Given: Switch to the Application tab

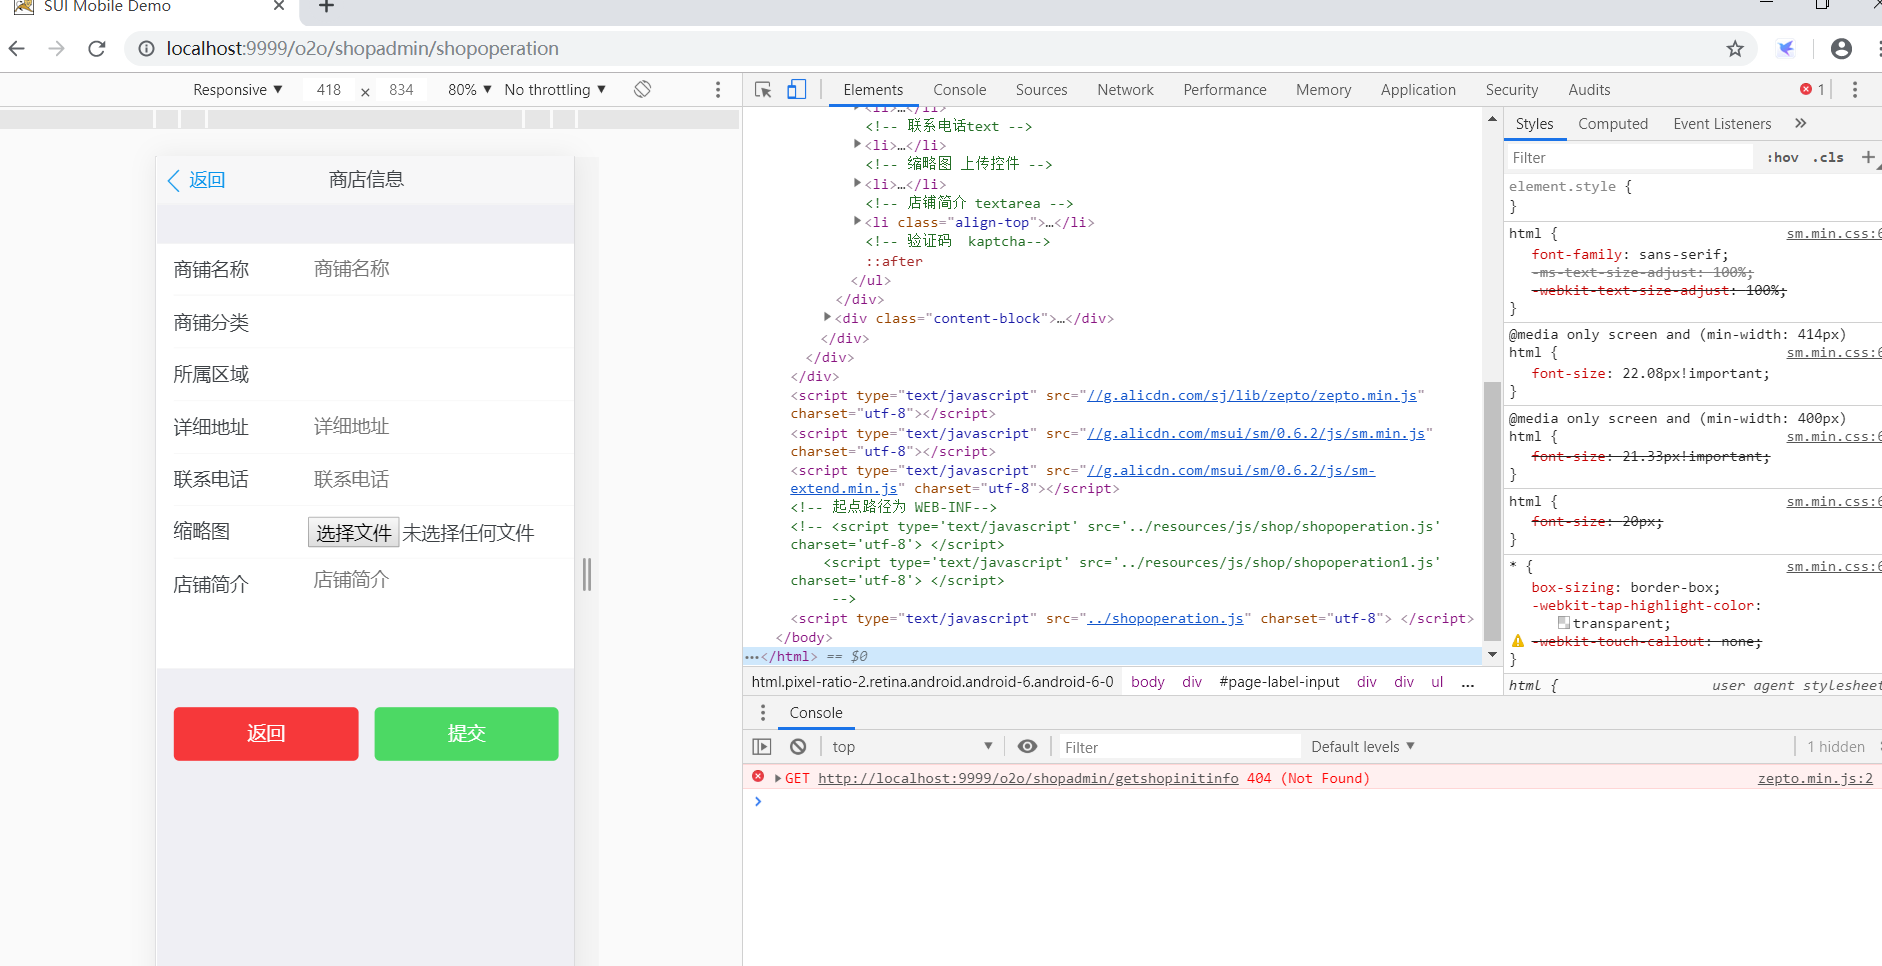Looking at the screenshot, I should tap(1418, 89).
